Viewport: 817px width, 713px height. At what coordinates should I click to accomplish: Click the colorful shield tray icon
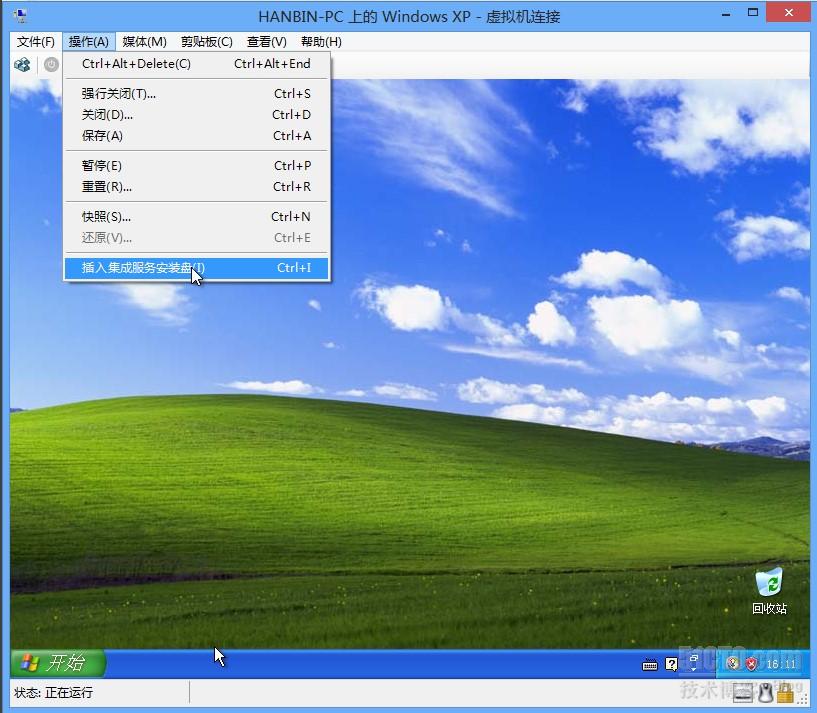point(733,663)
